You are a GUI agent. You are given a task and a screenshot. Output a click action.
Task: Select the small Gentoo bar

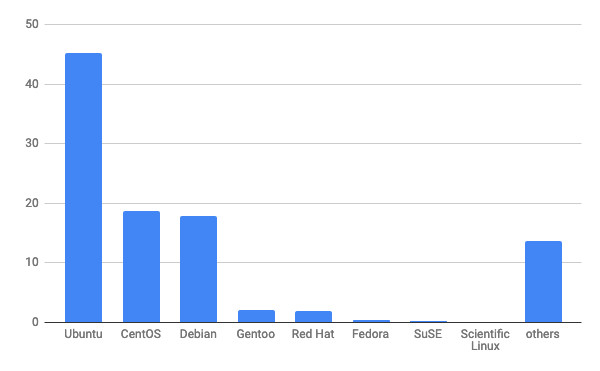pyautogui.click(x=256, y=316)
